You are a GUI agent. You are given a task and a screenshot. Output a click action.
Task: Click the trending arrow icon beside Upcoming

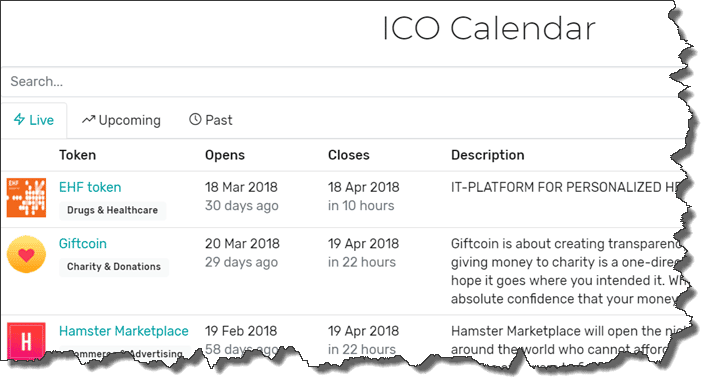click(88, 119)
